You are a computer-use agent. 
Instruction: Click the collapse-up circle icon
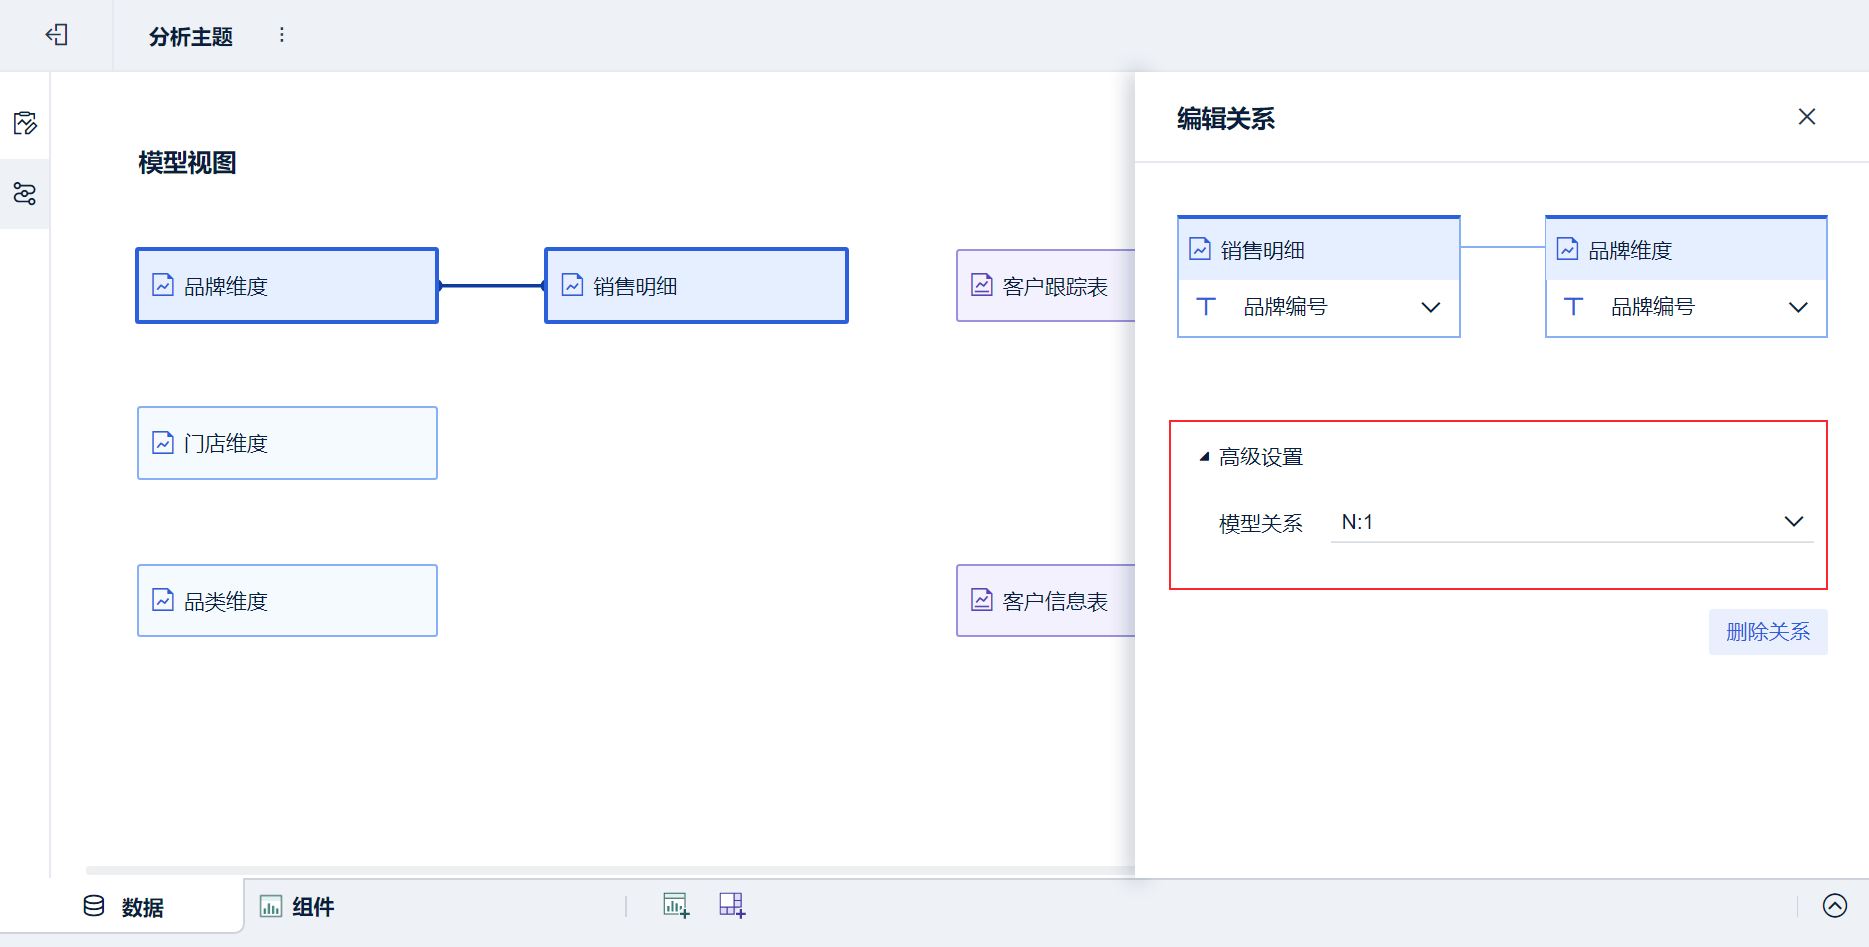point(1834,906)
